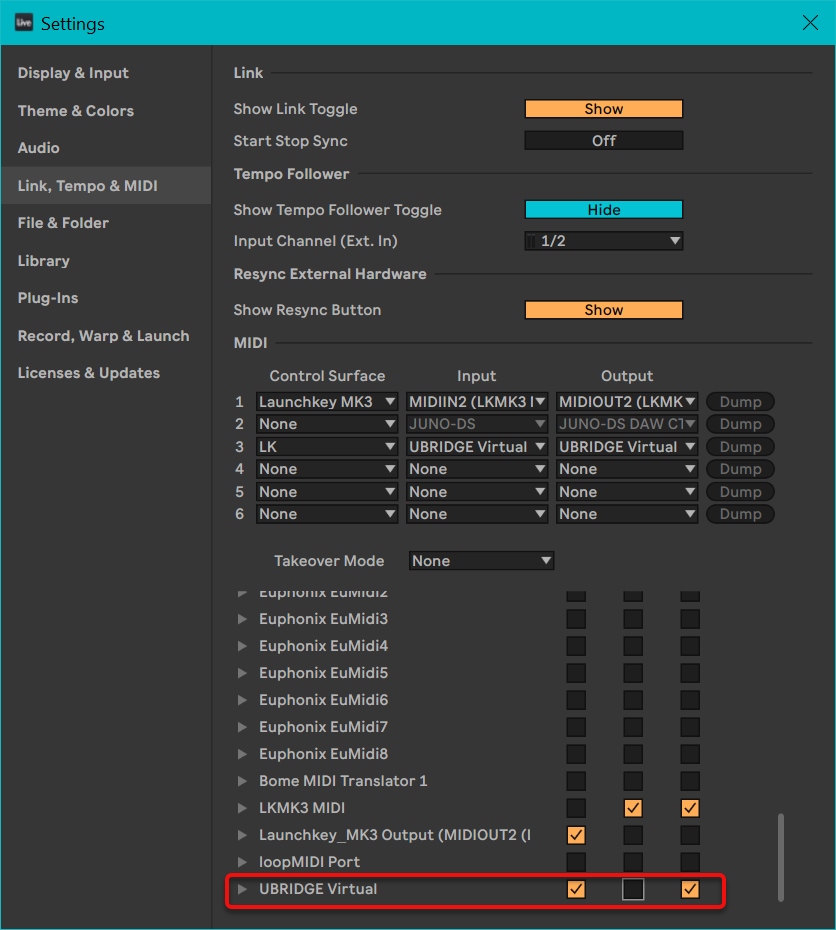The width and height of the screenshot is (836, 930).
Task: Switch to the Audio settings tab
Action: 39,148
